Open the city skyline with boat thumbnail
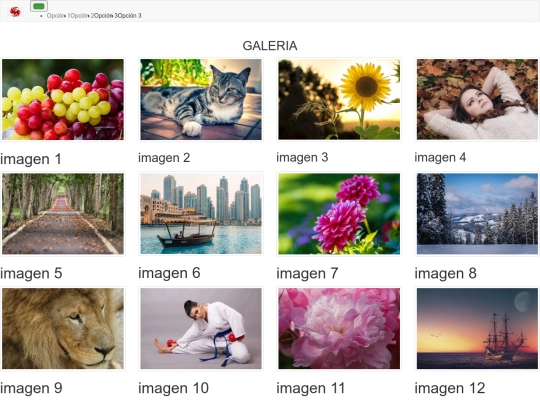The width and height of the screenshot is (540, 405). tap(201, 214)
